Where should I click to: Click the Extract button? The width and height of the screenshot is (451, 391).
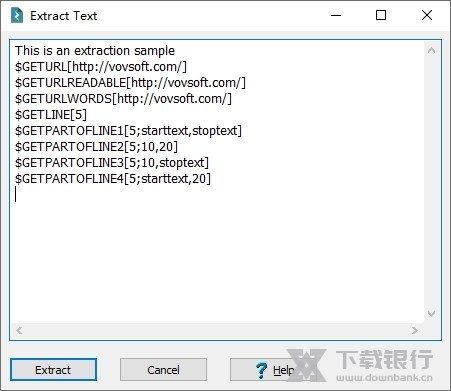pyautogui.click(x=53, y=369)
